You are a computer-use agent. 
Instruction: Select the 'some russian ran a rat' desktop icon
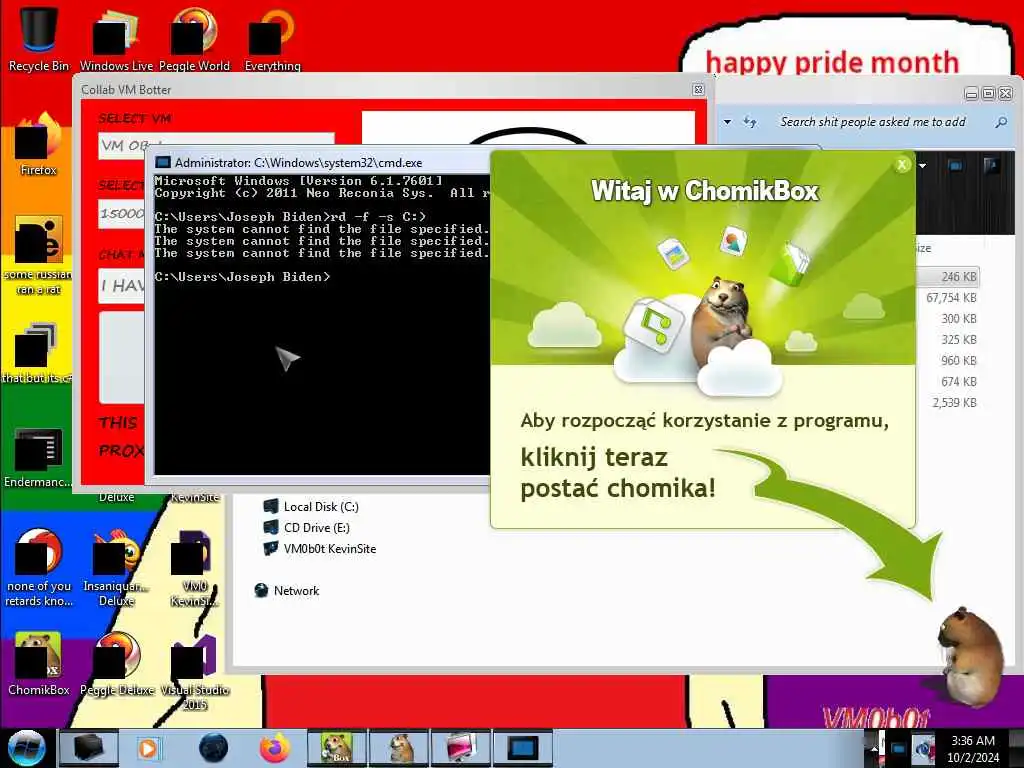click(x=39, y=255)
